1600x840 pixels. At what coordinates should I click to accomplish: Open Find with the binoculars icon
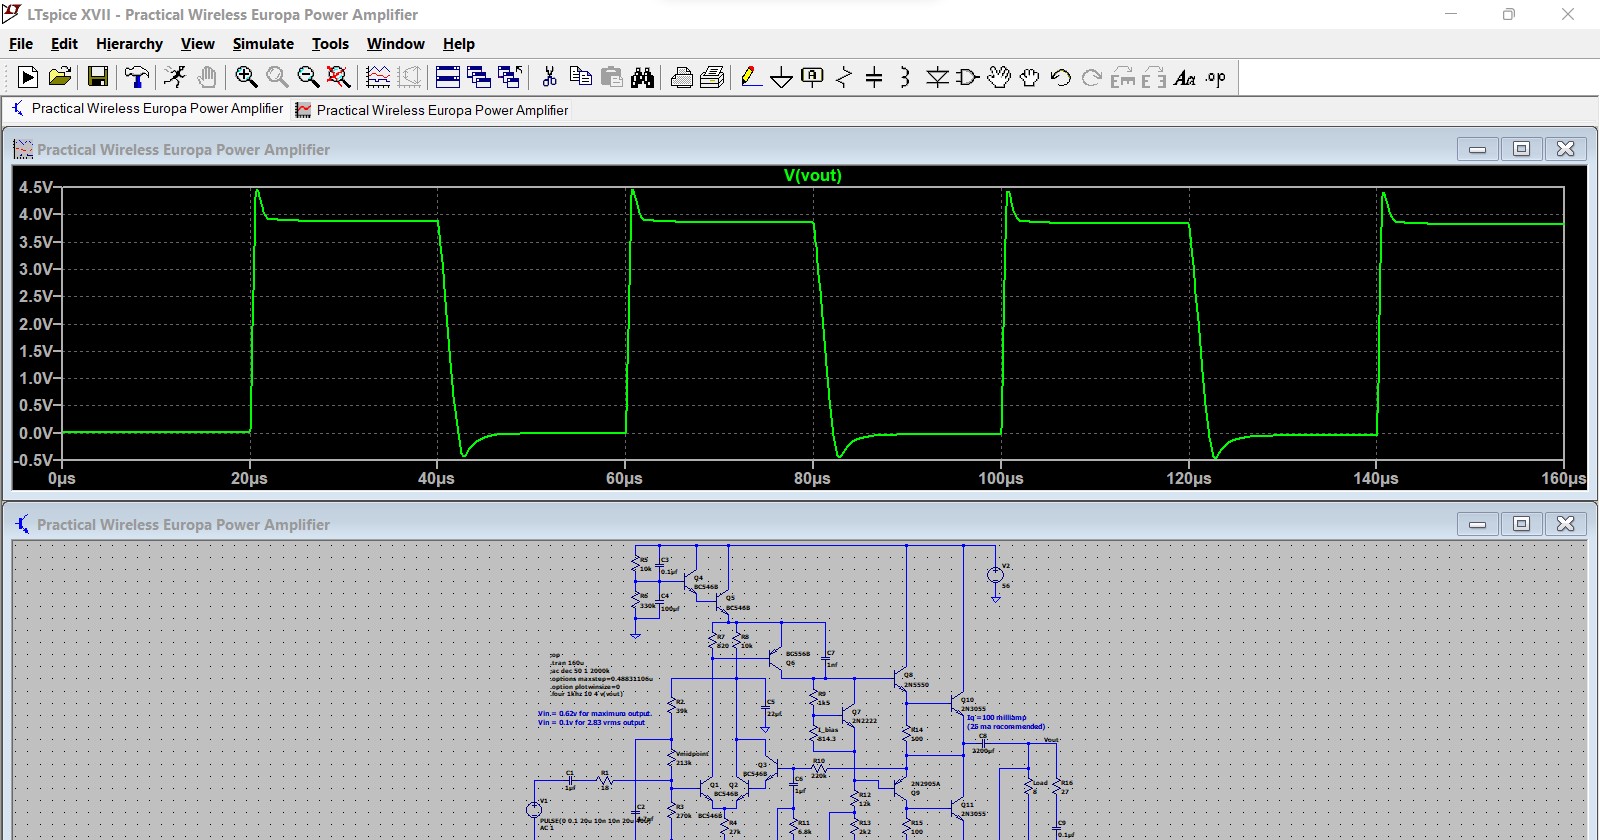coord(642,77)
